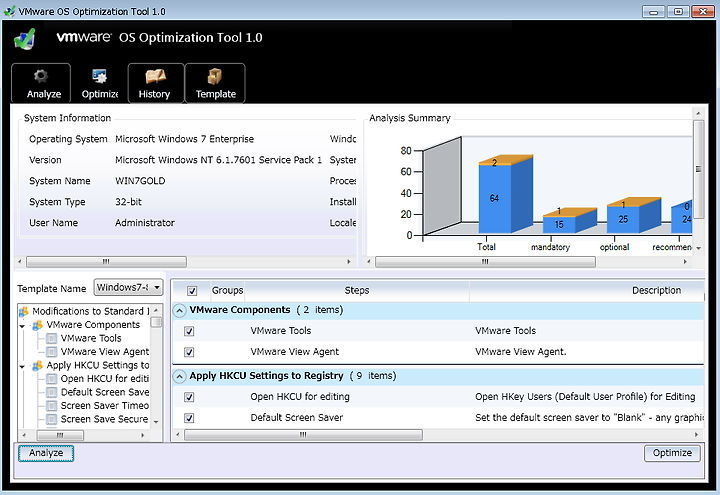
Task: Collapse the VMware Components group header
Action: tap(180, 311)
